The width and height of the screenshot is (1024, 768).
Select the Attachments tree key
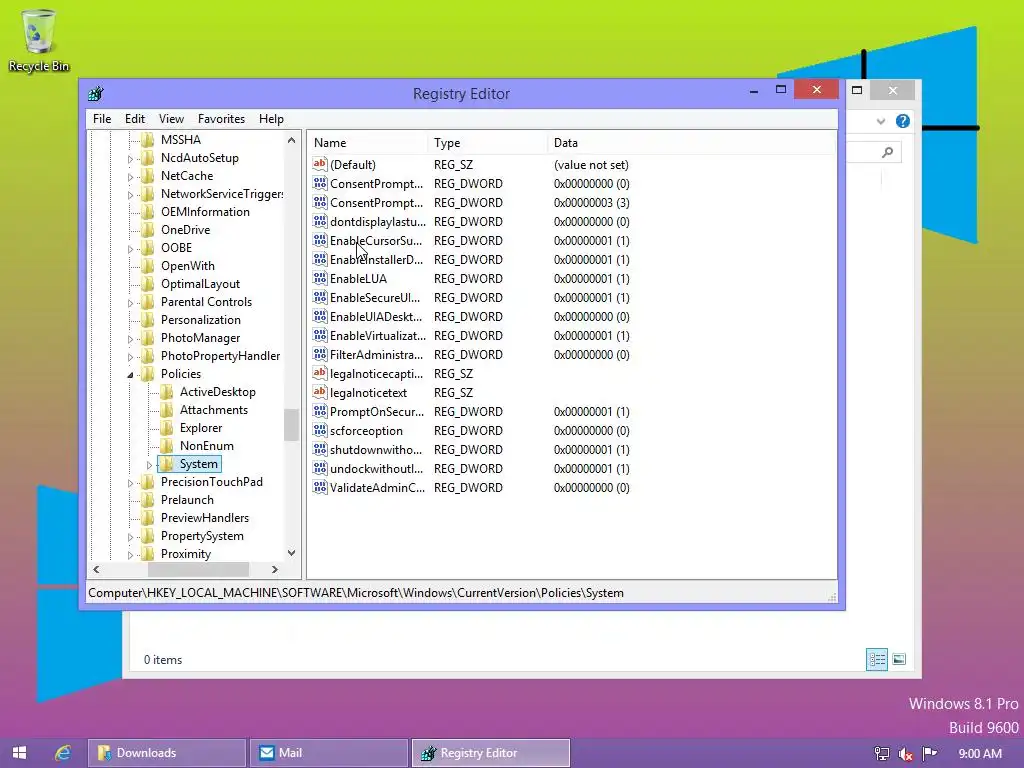pyautogui.click(x=214, y=409)
